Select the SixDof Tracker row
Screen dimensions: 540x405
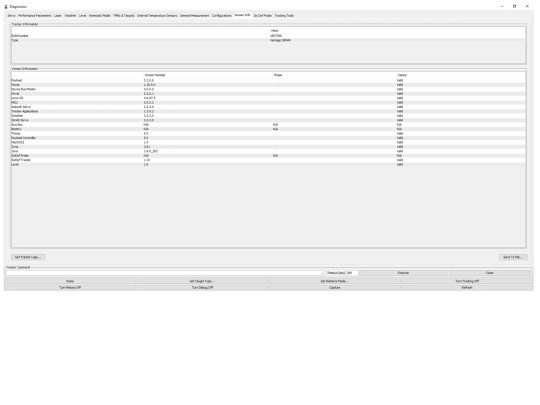268,160
